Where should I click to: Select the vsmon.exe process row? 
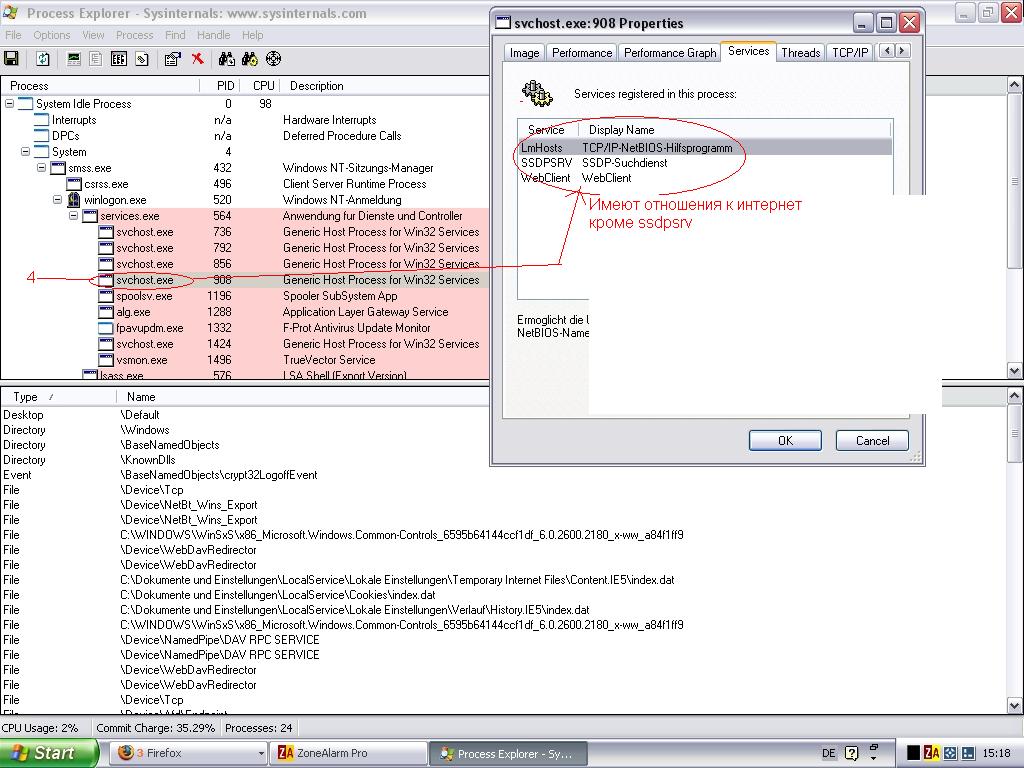tap(245, 360)
